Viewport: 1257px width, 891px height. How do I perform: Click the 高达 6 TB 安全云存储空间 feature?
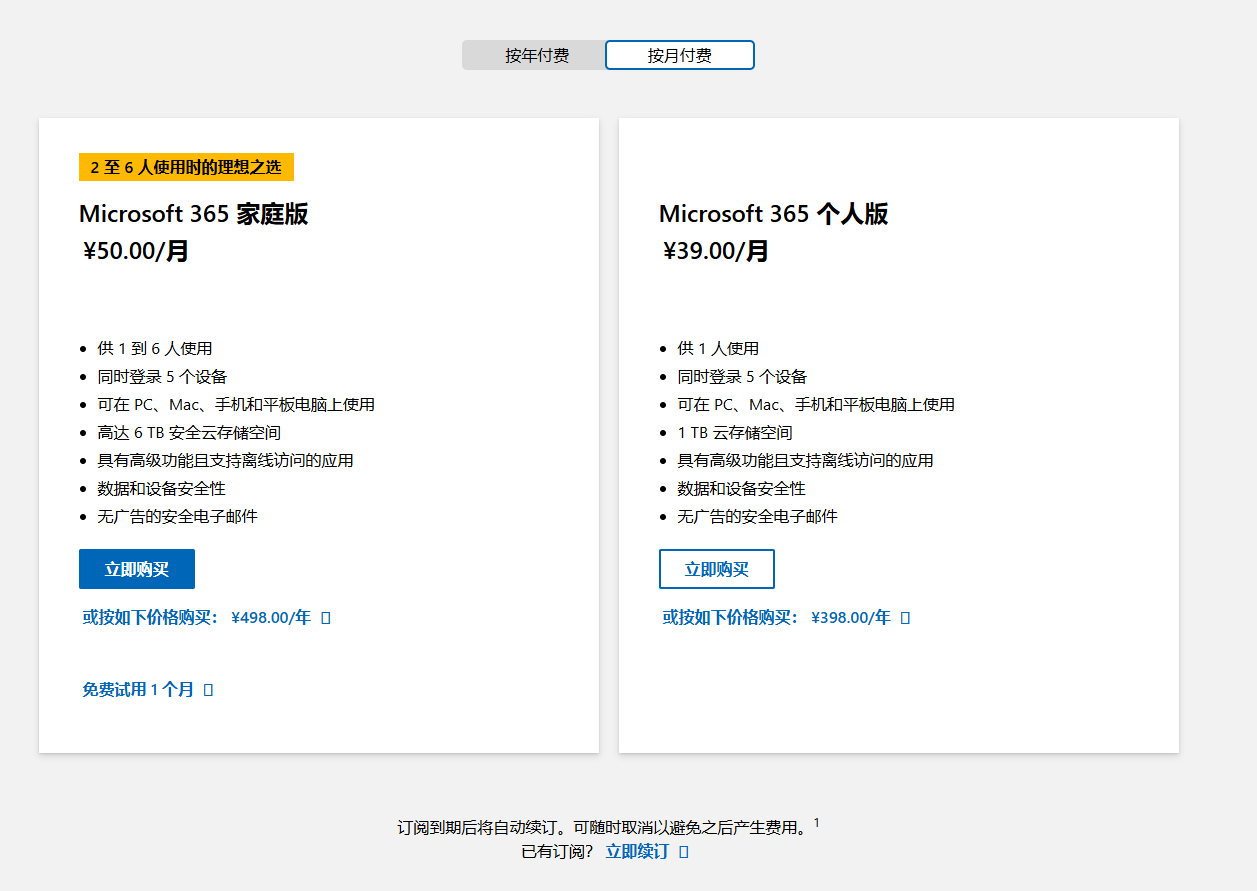coord(189,433)
